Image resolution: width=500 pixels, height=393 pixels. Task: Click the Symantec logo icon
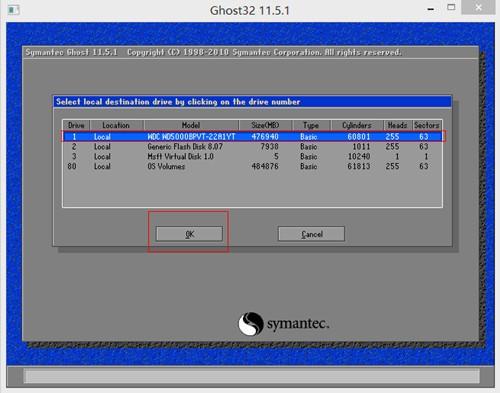pos(251,324)
